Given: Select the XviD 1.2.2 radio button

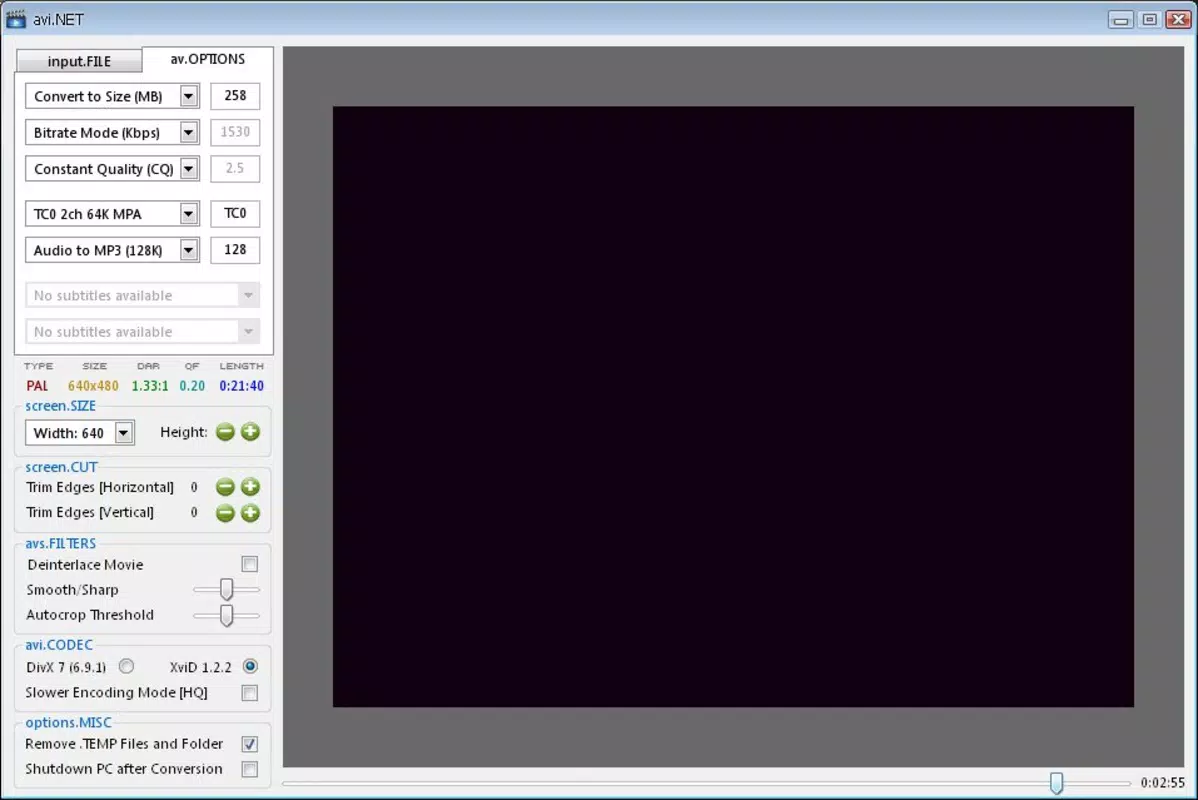Looking at the screenshot, I should [250, 666].
